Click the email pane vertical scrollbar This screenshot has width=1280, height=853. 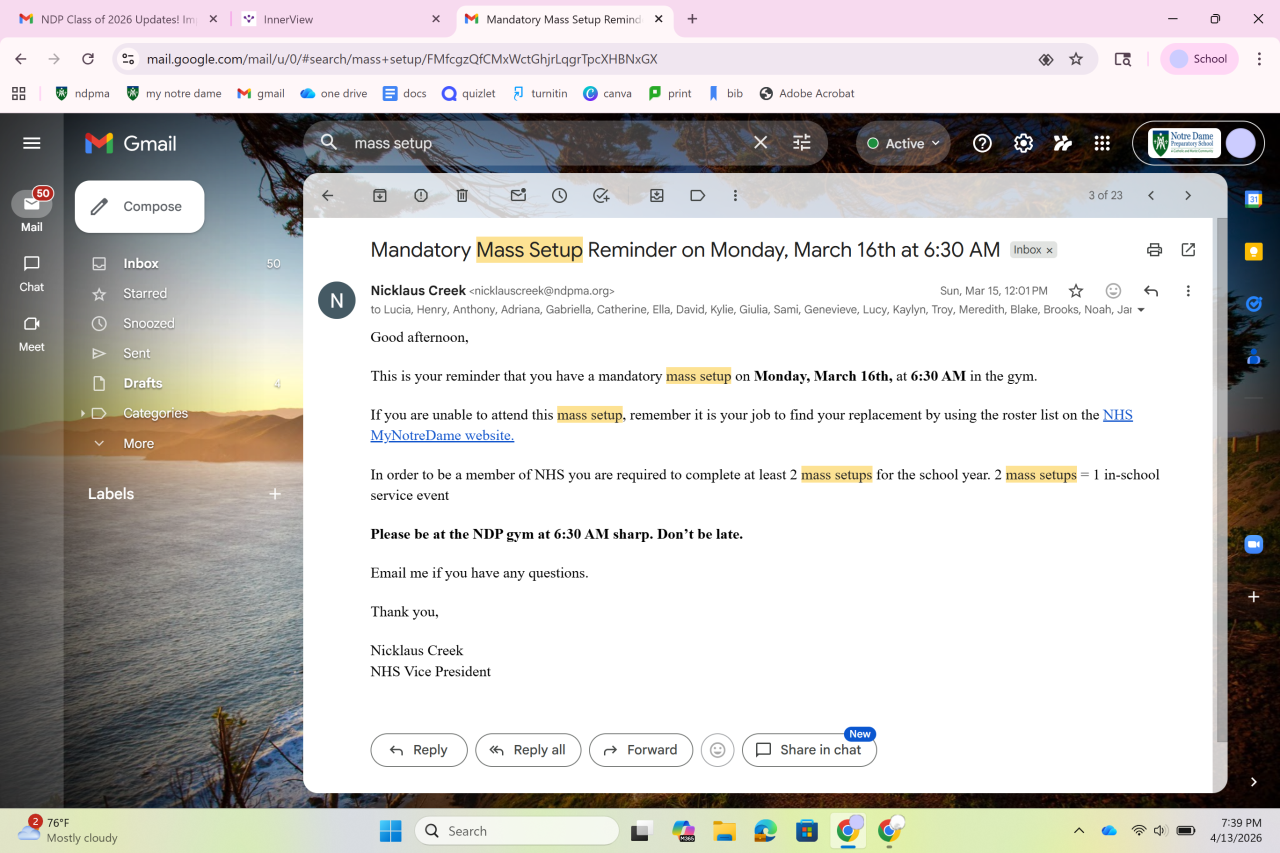point(1221,480)
